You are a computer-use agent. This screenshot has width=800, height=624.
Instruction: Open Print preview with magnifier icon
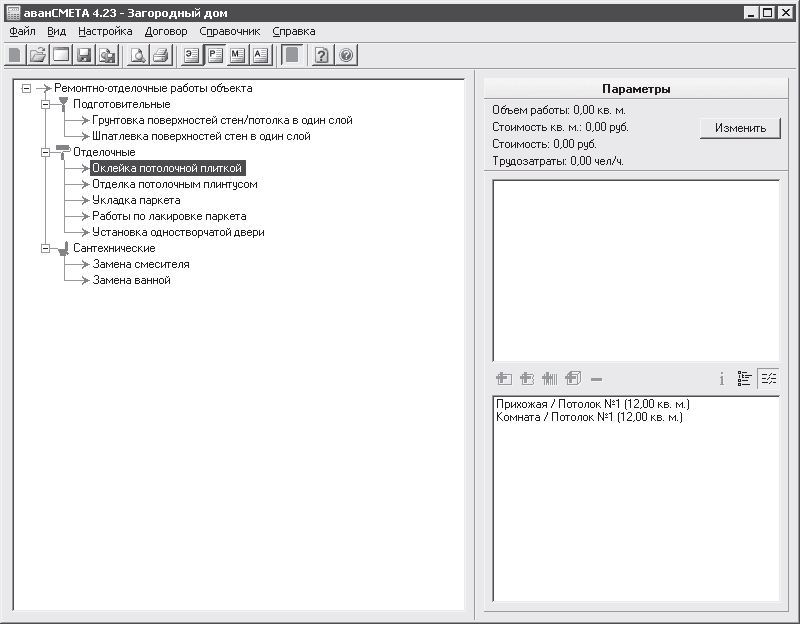pyautogui.click(x=138, y=56)
